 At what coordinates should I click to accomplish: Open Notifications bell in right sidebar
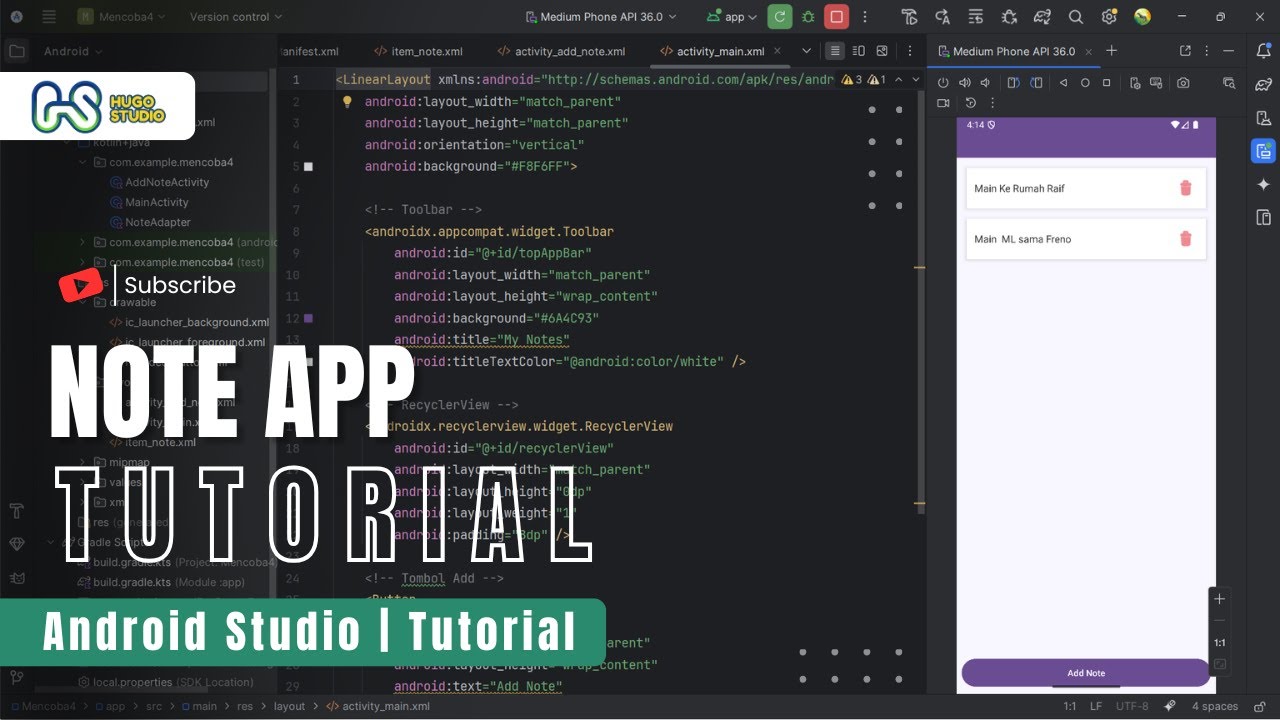pyautogui.click(x=1263, y=52)
